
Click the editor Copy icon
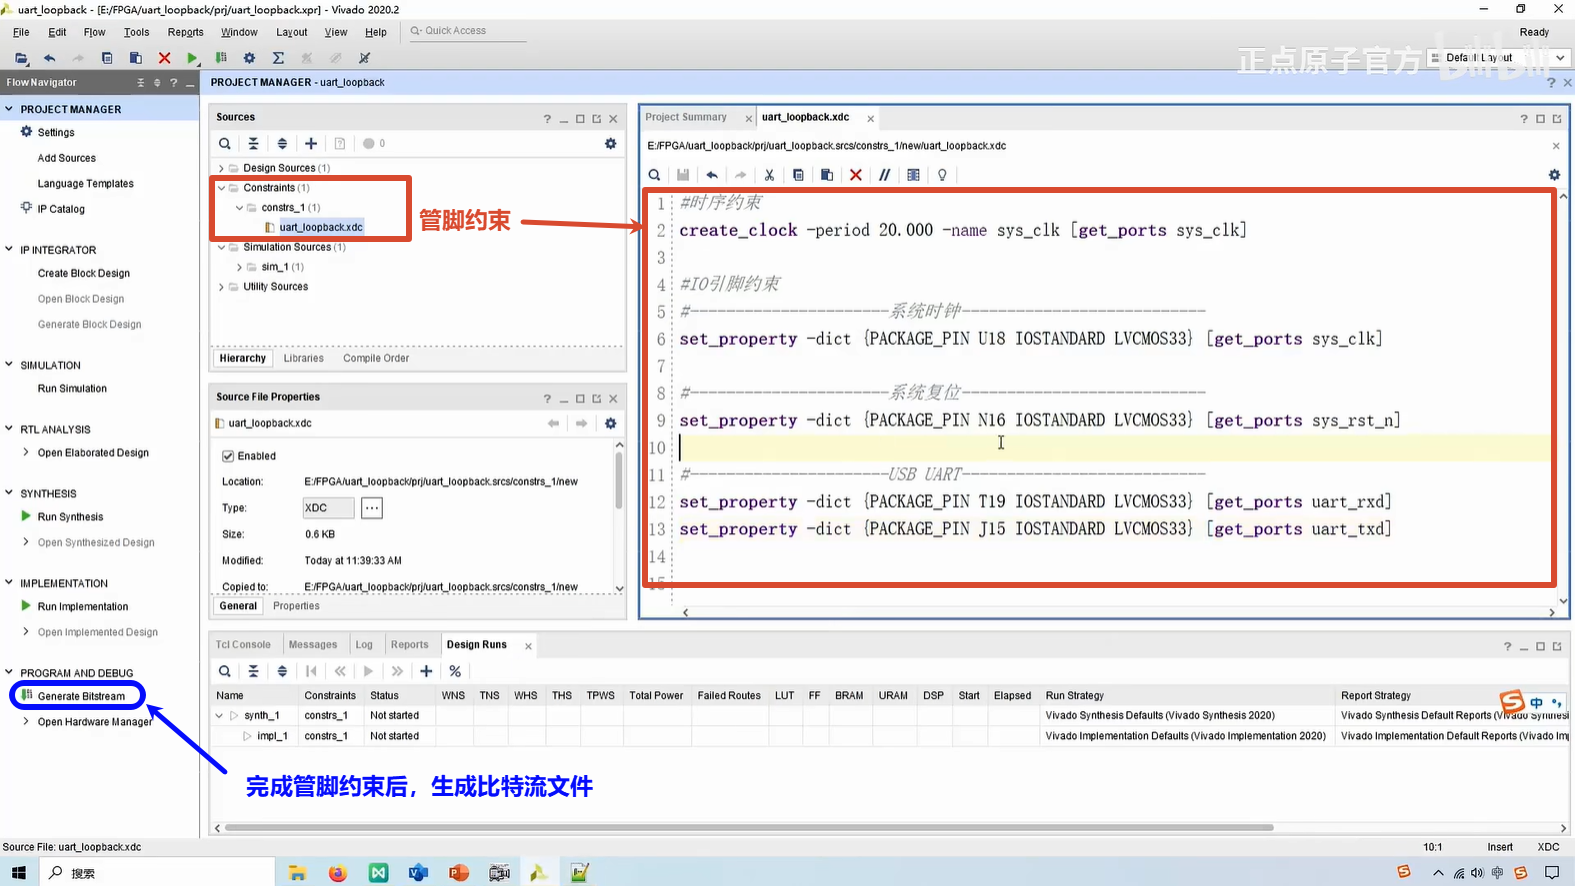[798, 175]
